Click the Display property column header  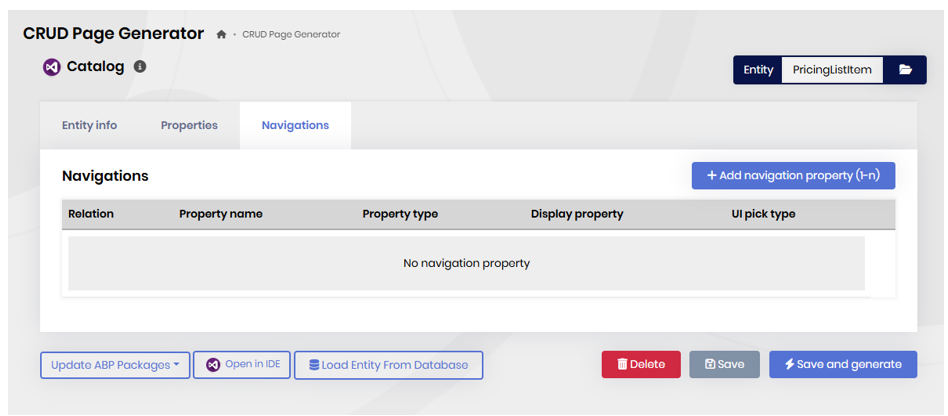click(x=577, y=214)
